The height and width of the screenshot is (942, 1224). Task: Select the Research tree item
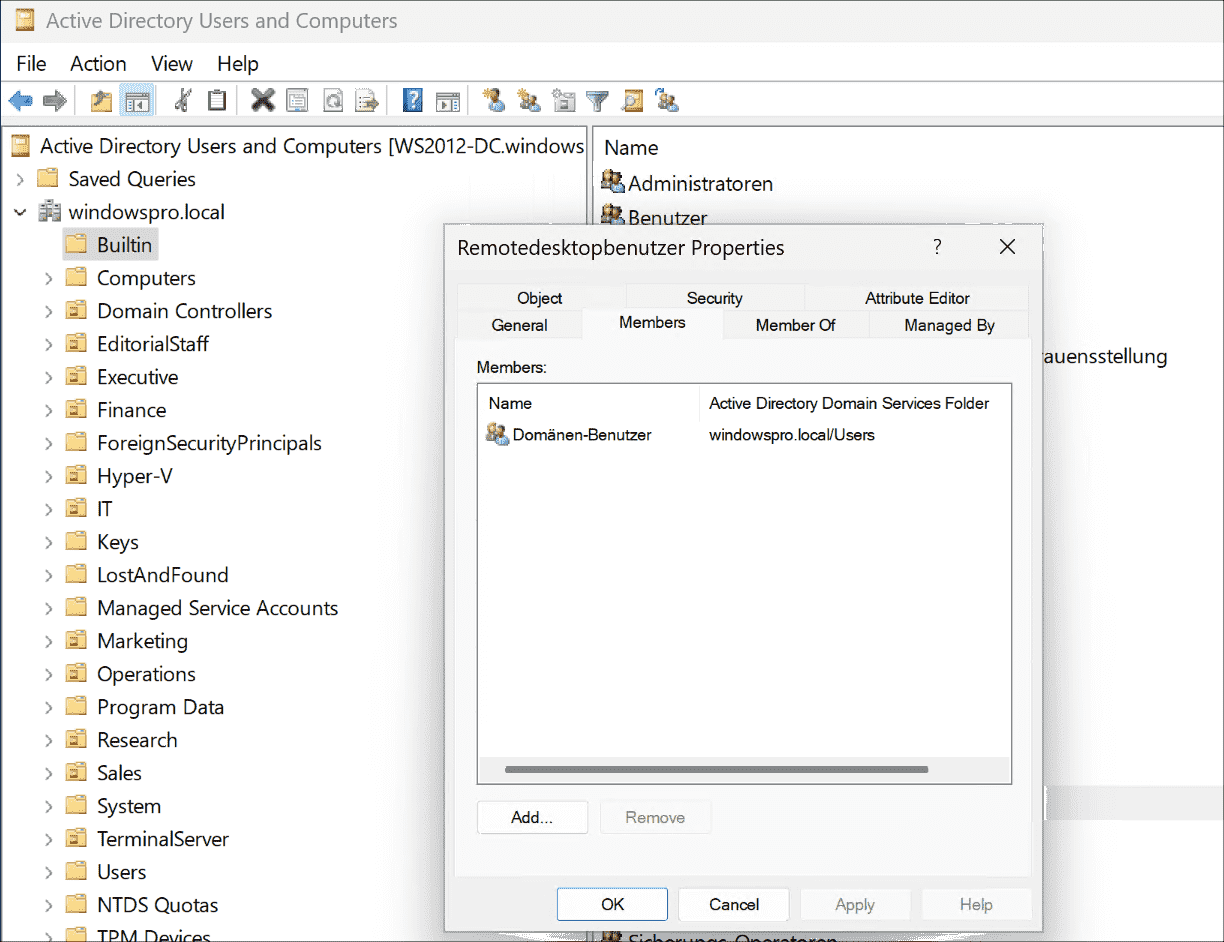click(x=137, y=740)
